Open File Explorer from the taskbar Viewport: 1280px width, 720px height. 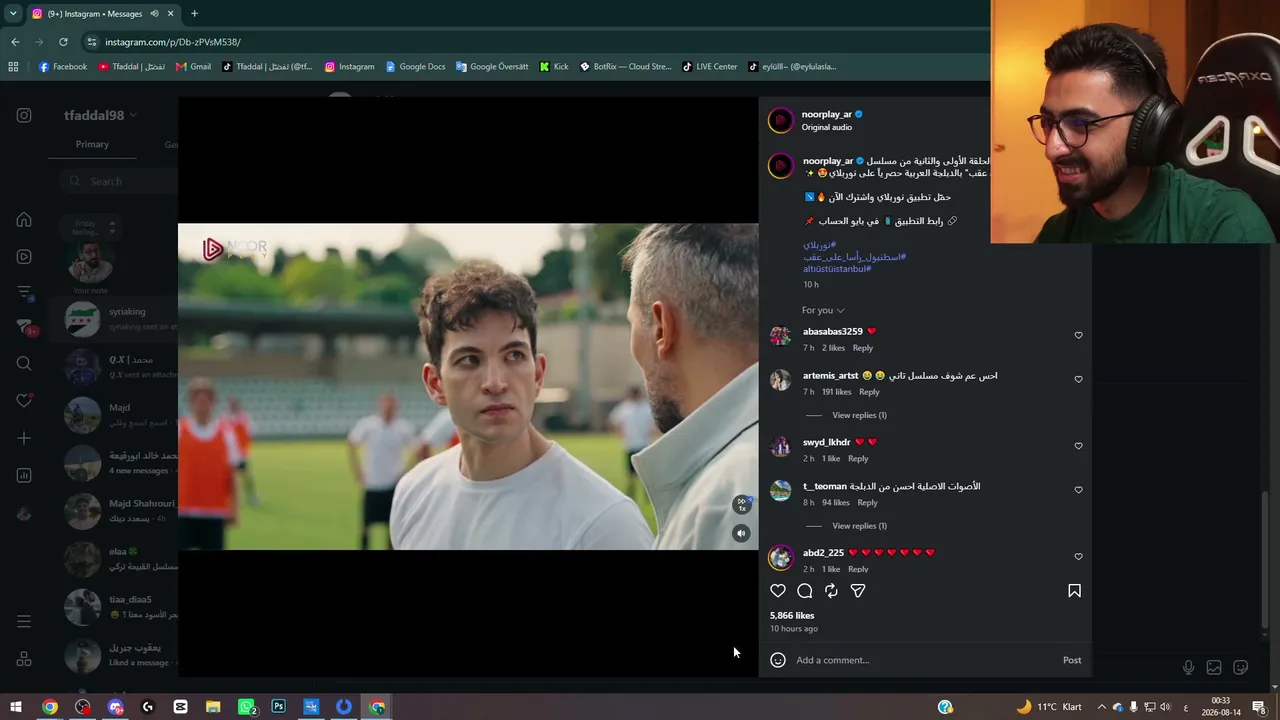point(213,707)
